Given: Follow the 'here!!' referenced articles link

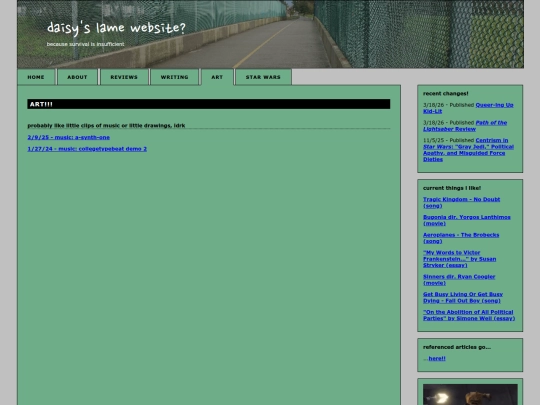Looking at the screenshot, I should click(437, 359).
